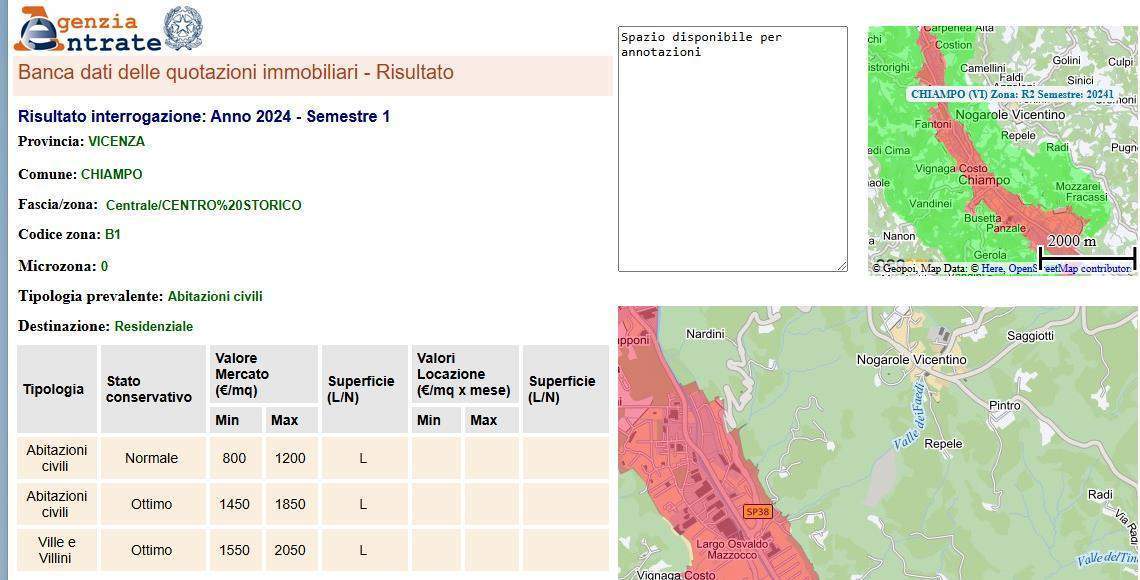Click the VICENZA province value
Viewport: 1140px width, 580px height.
tap(116, 142)
